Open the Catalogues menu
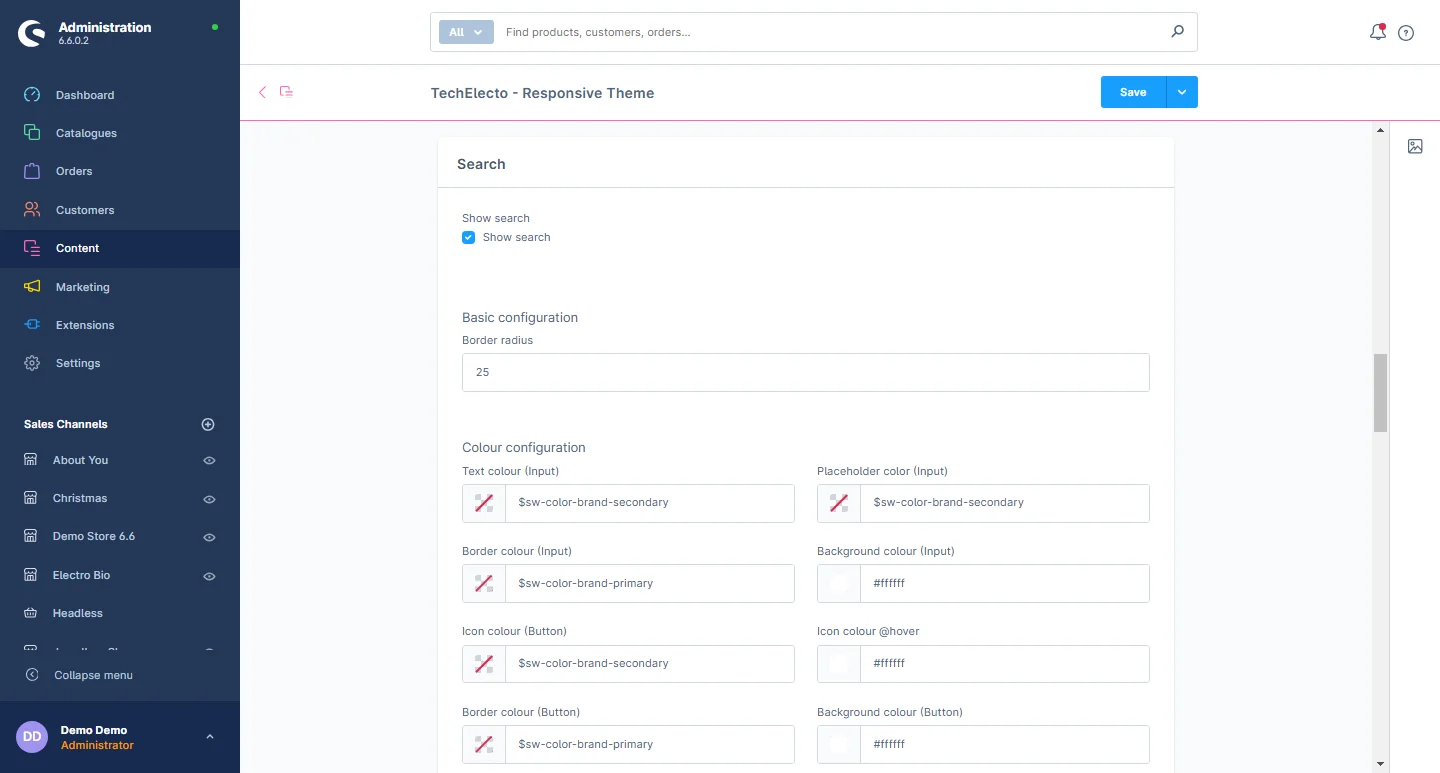The height and width of the screenshot is (773, 1440). 86,133
